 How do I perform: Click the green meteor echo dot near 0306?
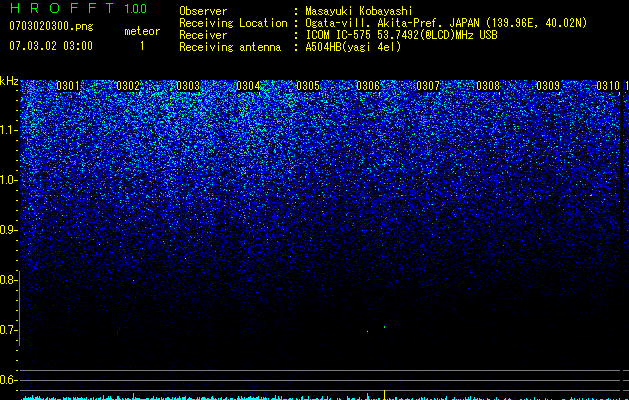tap(384, 327)
